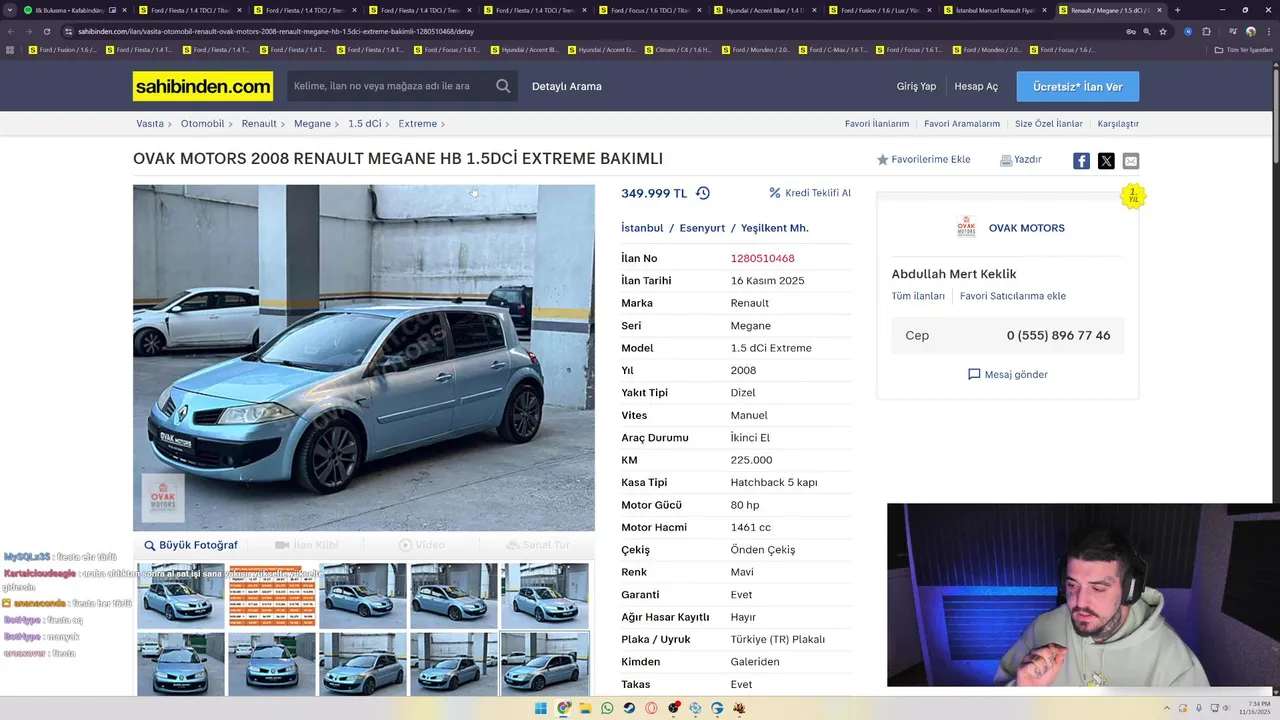Bookmark page with the star icon
1280x720 pixels.
click(x=1163, y=31)
